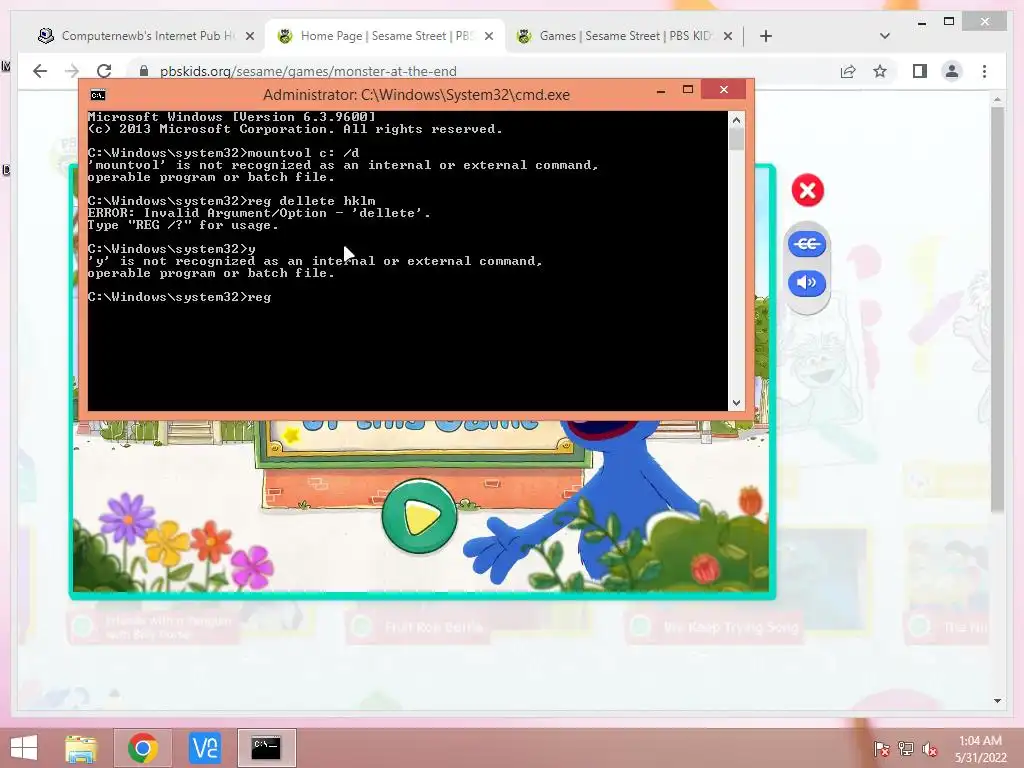
Task: Open the cmd window system menu icon
Action: pyautogui.click(x=98, y=95)
